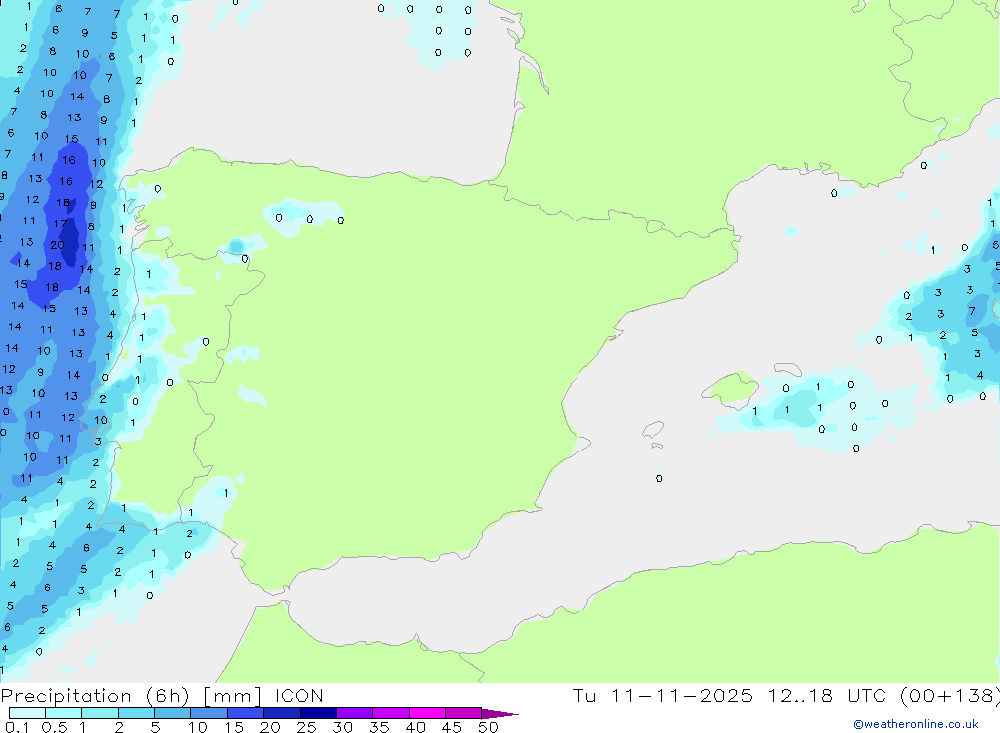
Task: Click the '[mm]' unit label
Action: coord(232,696)
